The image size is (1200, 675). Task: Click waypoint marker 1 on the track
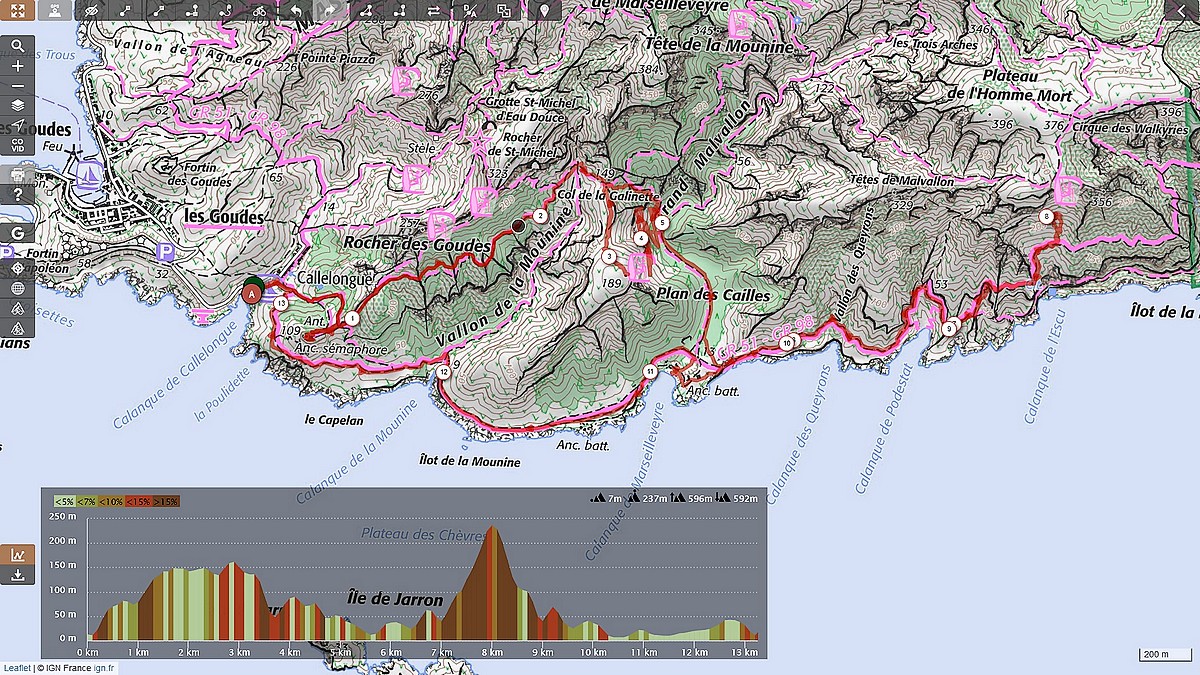(352, 318)
